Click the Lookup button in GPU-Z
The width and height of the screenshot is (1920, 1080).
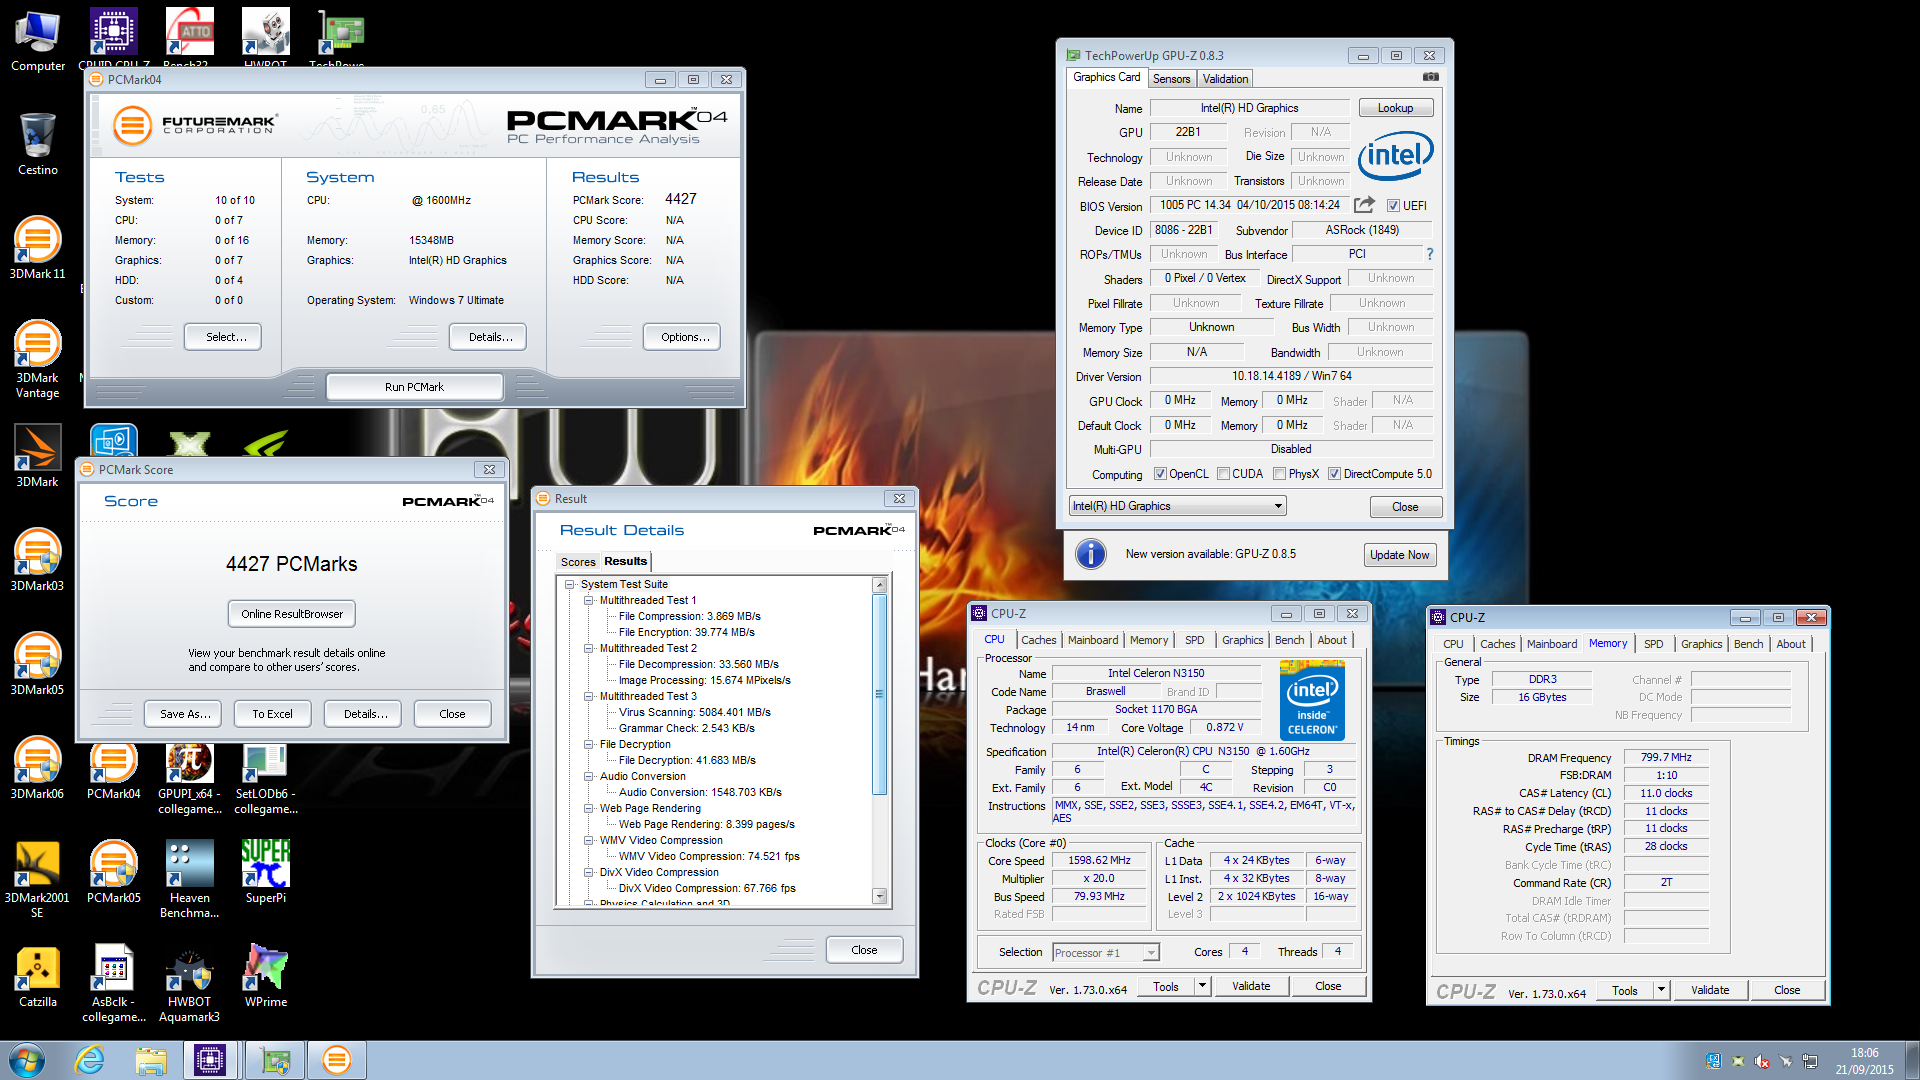click(x=1395, y=108)
